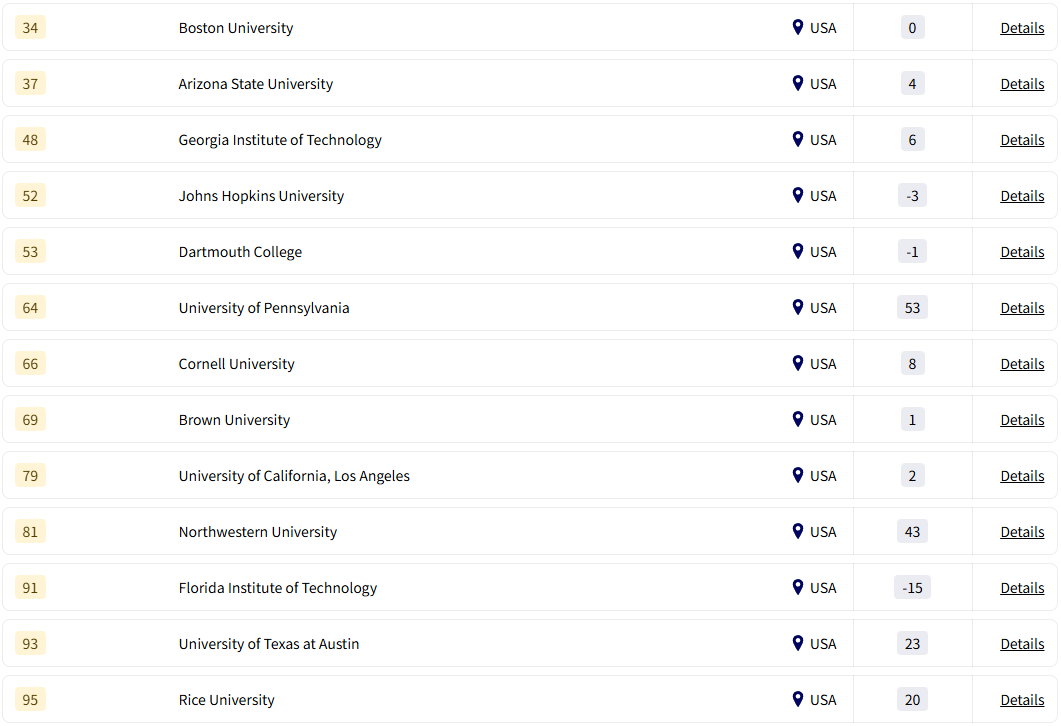This screenshot has width=1061, height=726.
Task: Open Details for Brown University
Action: 1022,420
